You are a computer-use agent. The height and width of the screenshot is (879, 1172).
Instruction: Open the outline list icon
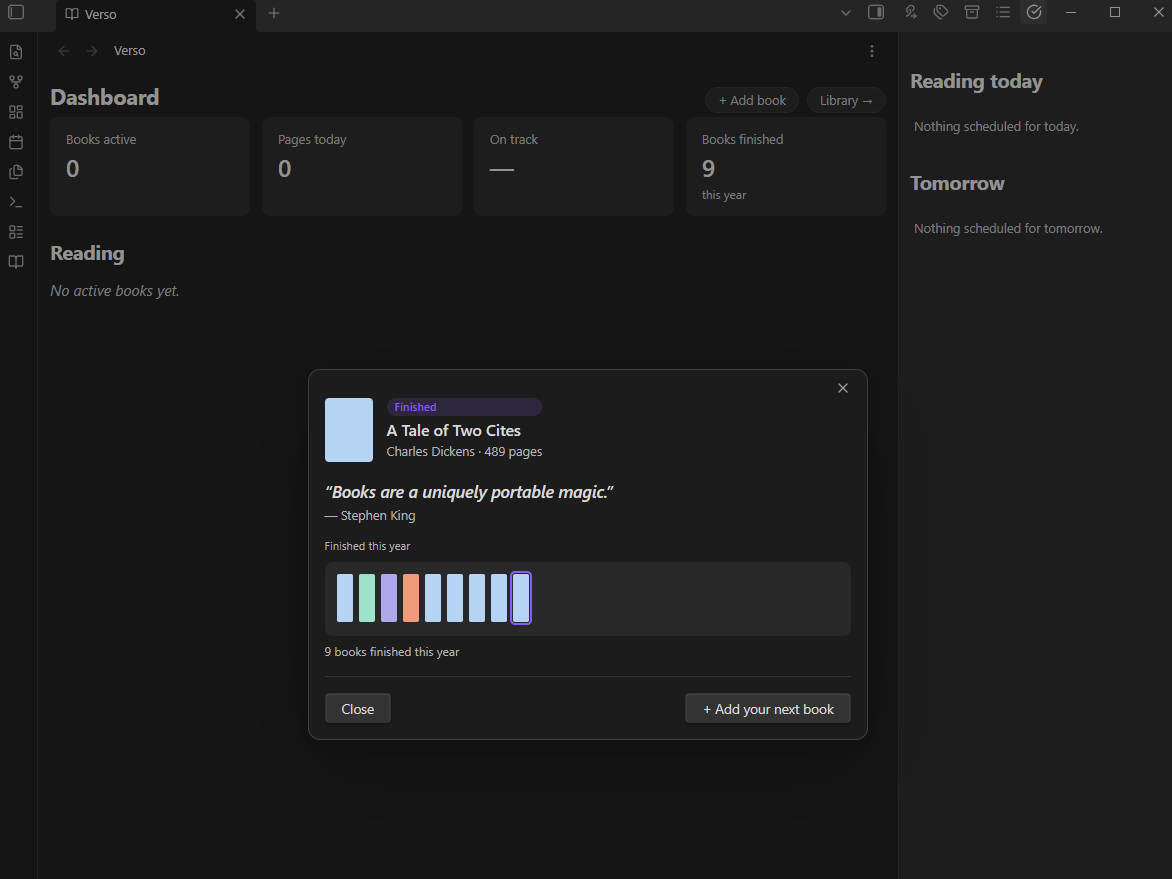(x=1002, y=12)
